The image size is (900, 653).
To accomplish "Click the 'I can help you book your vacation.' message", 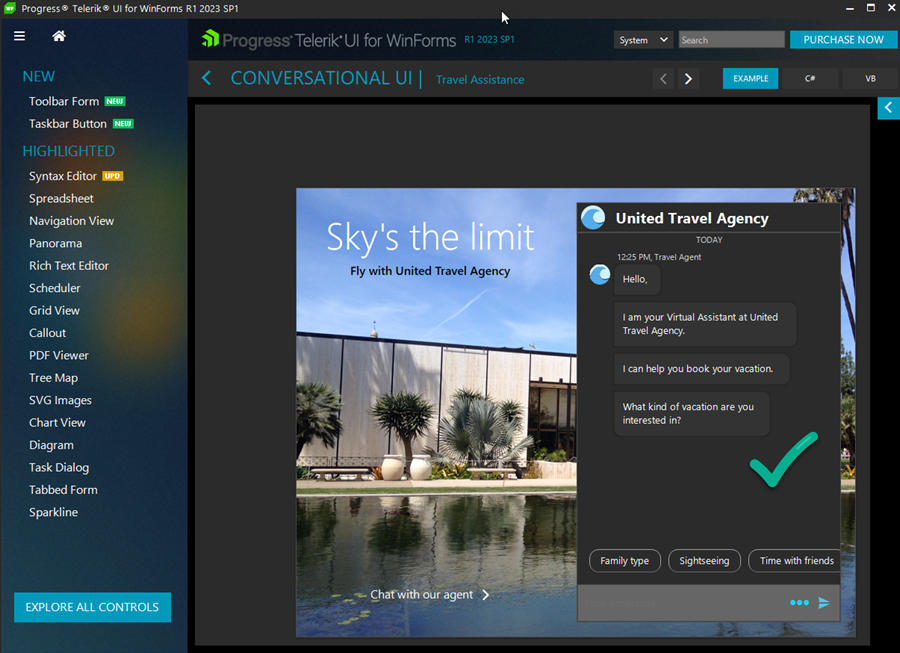I will coord(701,369).
